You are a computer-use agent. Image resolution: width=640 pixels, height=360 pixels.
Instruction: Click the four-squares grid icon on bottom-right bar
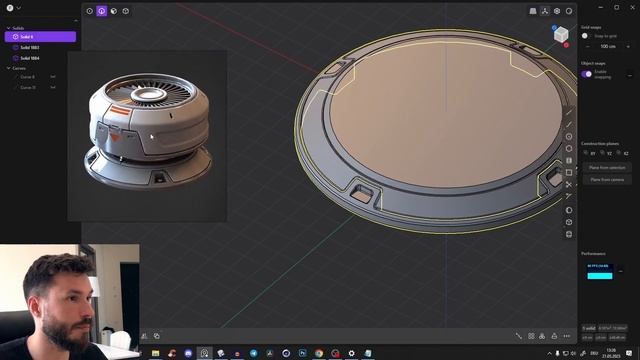531,336
